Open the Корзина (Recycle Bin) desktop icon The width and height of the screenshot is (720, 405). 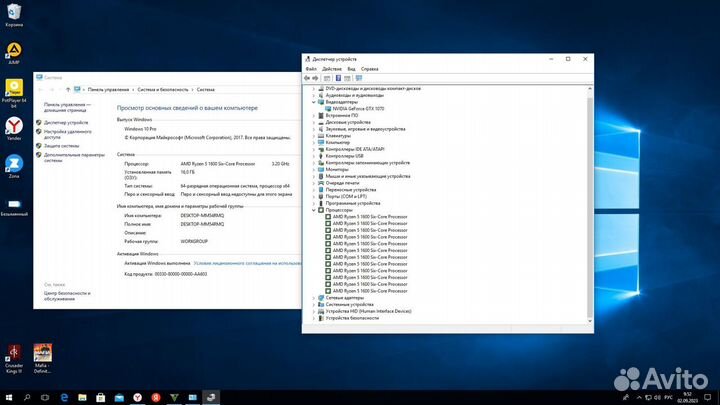(14, 11)
